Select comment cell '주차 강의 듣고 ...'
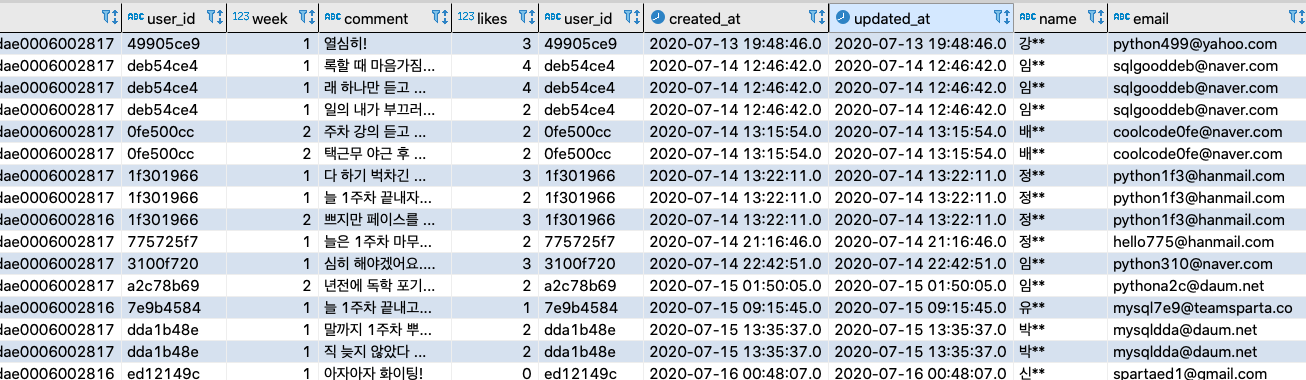 385,131
